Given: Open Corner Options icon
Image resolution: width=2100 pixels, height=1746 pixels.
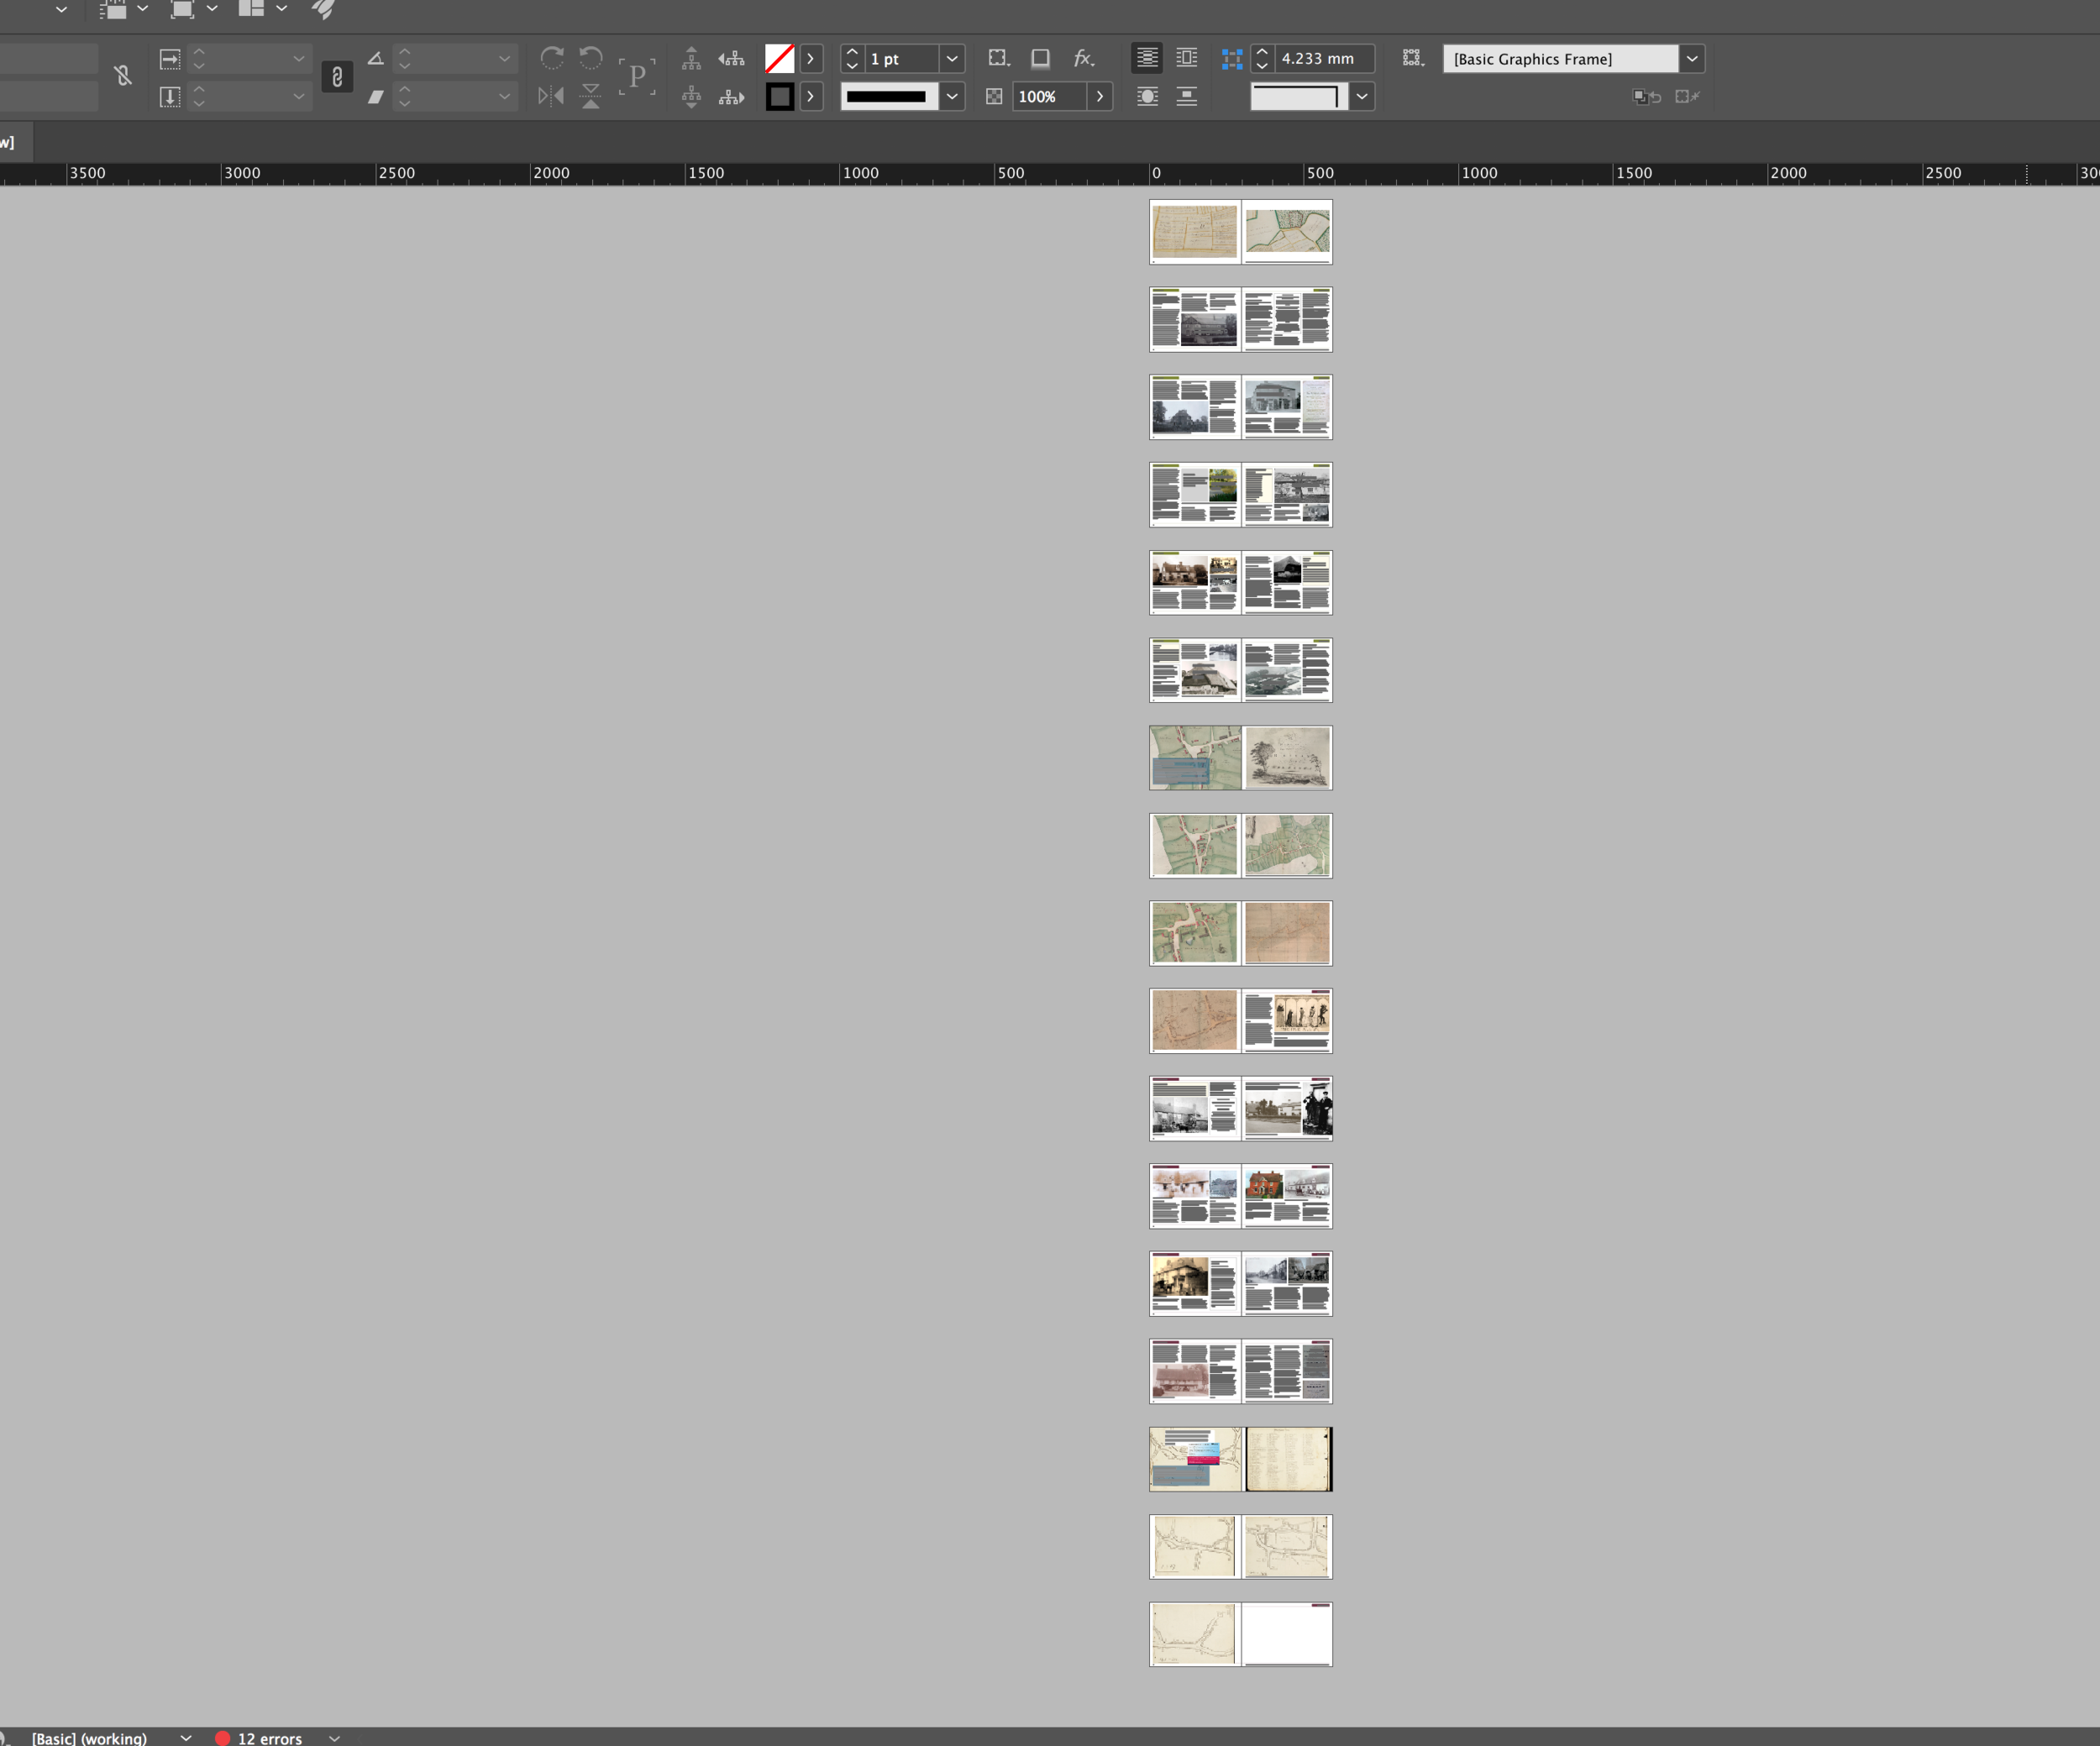Looking at the screenshot, I should tap(998, 59).
